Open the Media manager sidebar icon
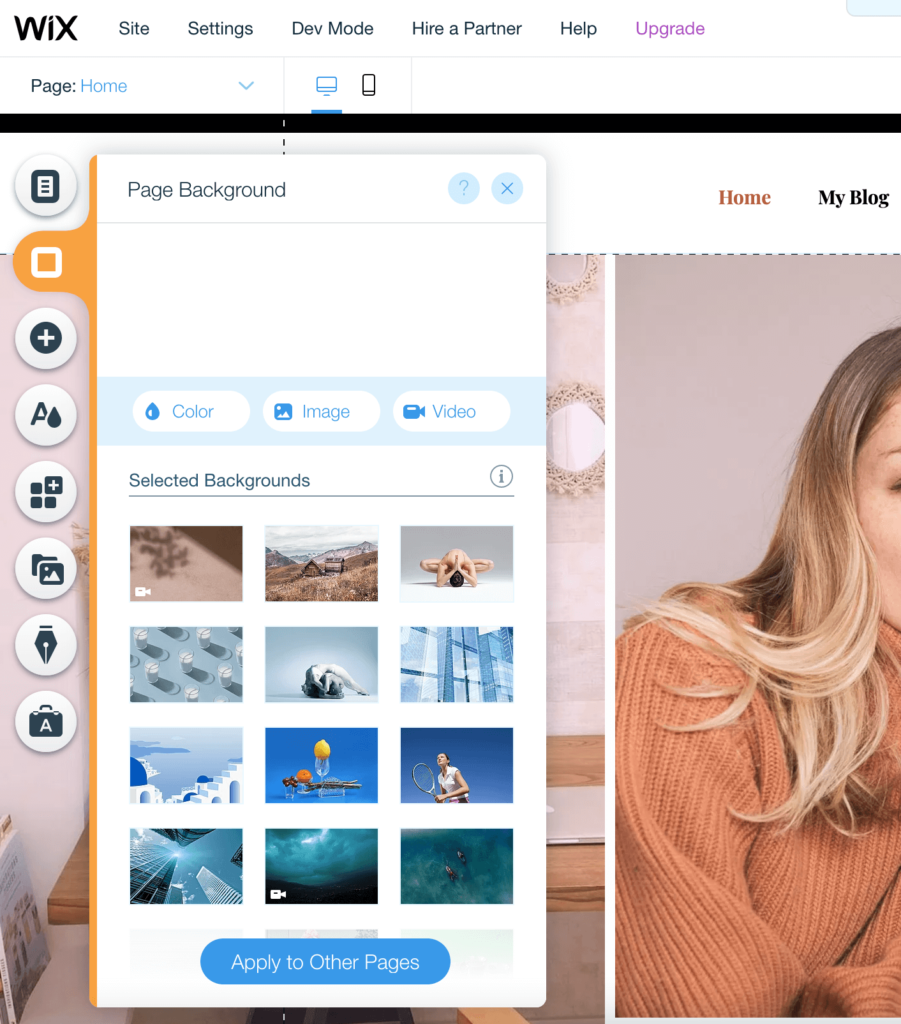The height and width of the screenshot is (1024, 901). [46, 569]
